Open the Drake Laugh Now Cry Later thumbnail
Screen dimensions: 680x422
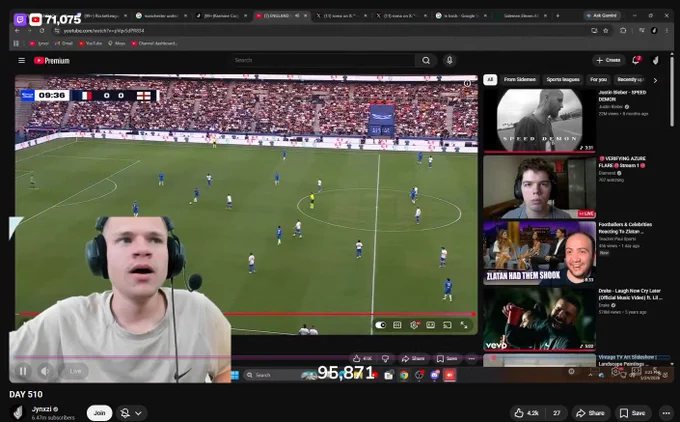(539, 319)
